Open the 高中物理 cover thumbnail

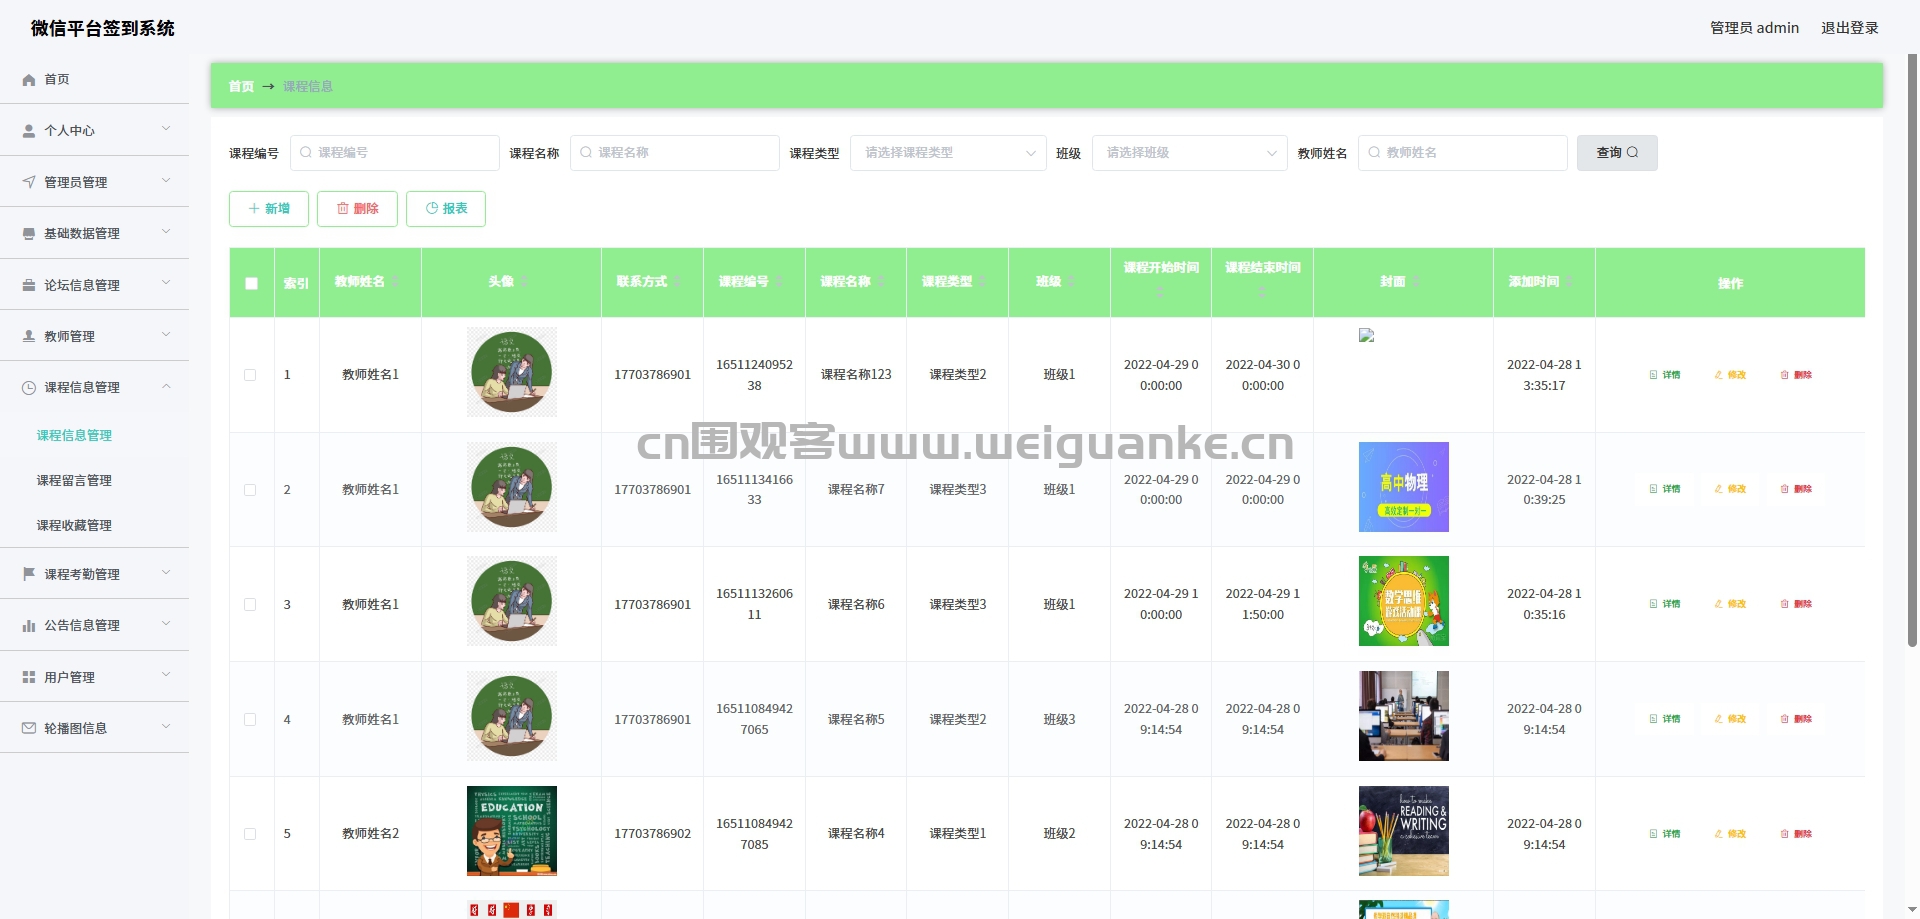pos(1403,487)
